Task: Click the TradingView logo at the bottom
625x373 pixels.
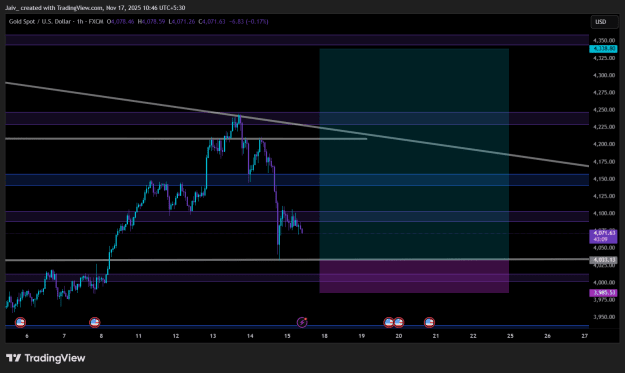Action: [45, 358]
